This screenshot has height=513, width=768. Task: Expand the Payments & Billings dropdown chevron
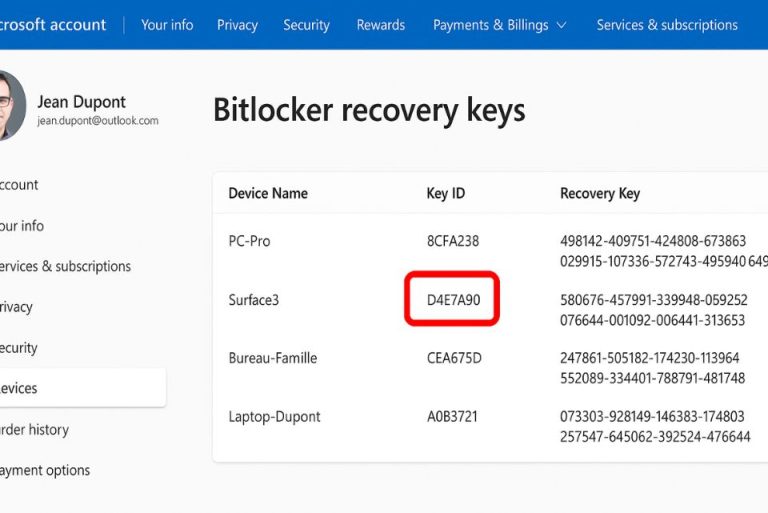pos(562,25)
